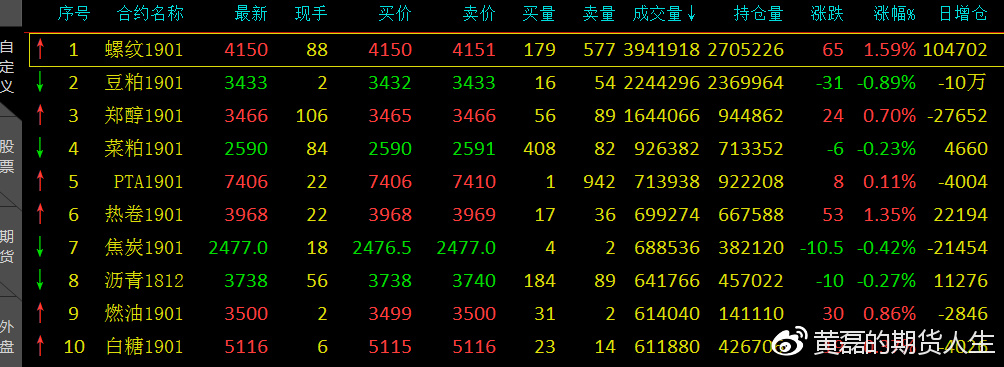Screen dimensions: 1004x367
Task: Select the 沥青1812 contract name
Action: (144, 281)
